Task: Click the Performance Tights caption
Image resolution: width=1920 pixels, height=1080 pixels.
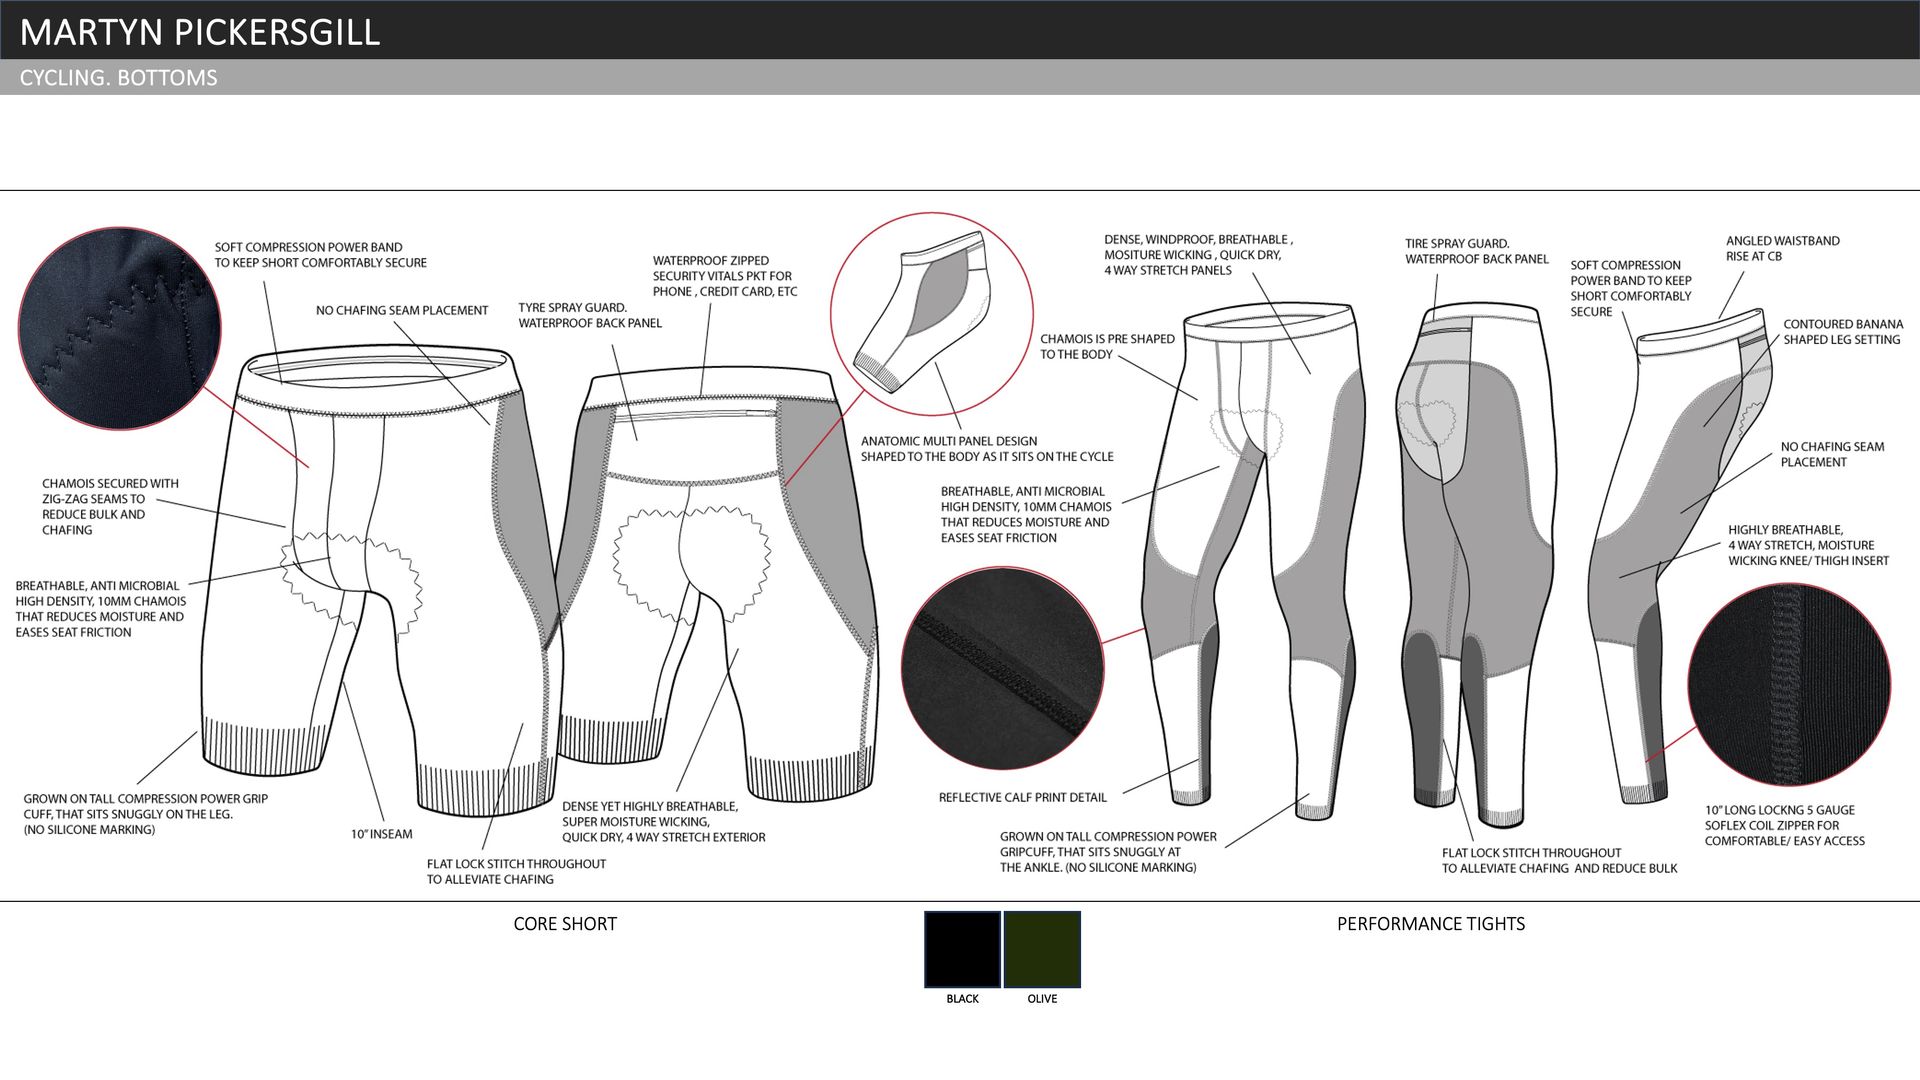Action: tap(1431, 924)
